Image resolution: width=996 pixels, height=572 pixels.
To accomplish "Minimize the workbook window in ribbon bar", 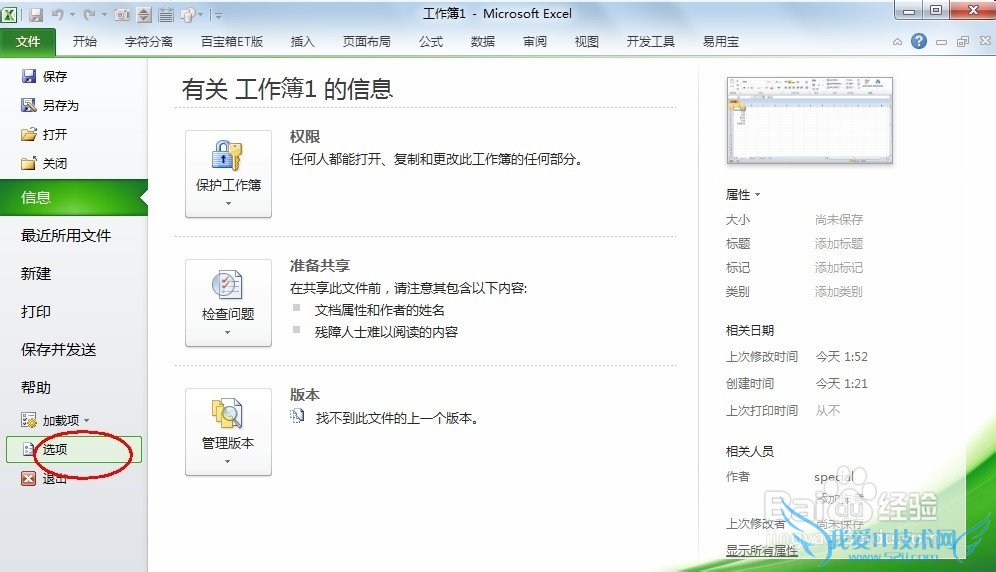I will 941,42.
